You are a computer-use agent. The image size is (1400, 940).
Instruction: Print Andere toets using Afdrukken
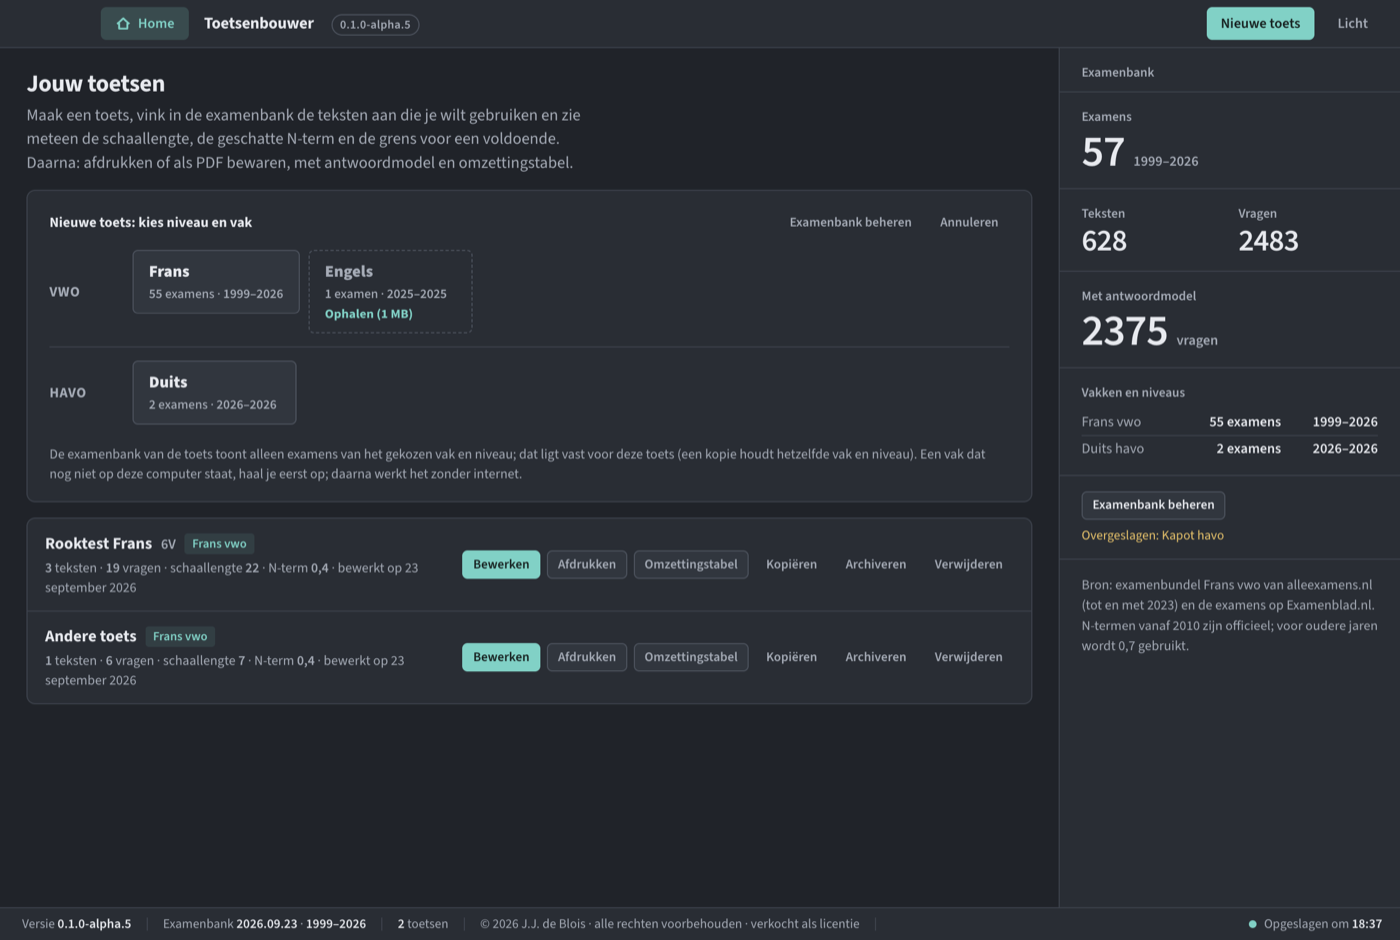[587, 657]
